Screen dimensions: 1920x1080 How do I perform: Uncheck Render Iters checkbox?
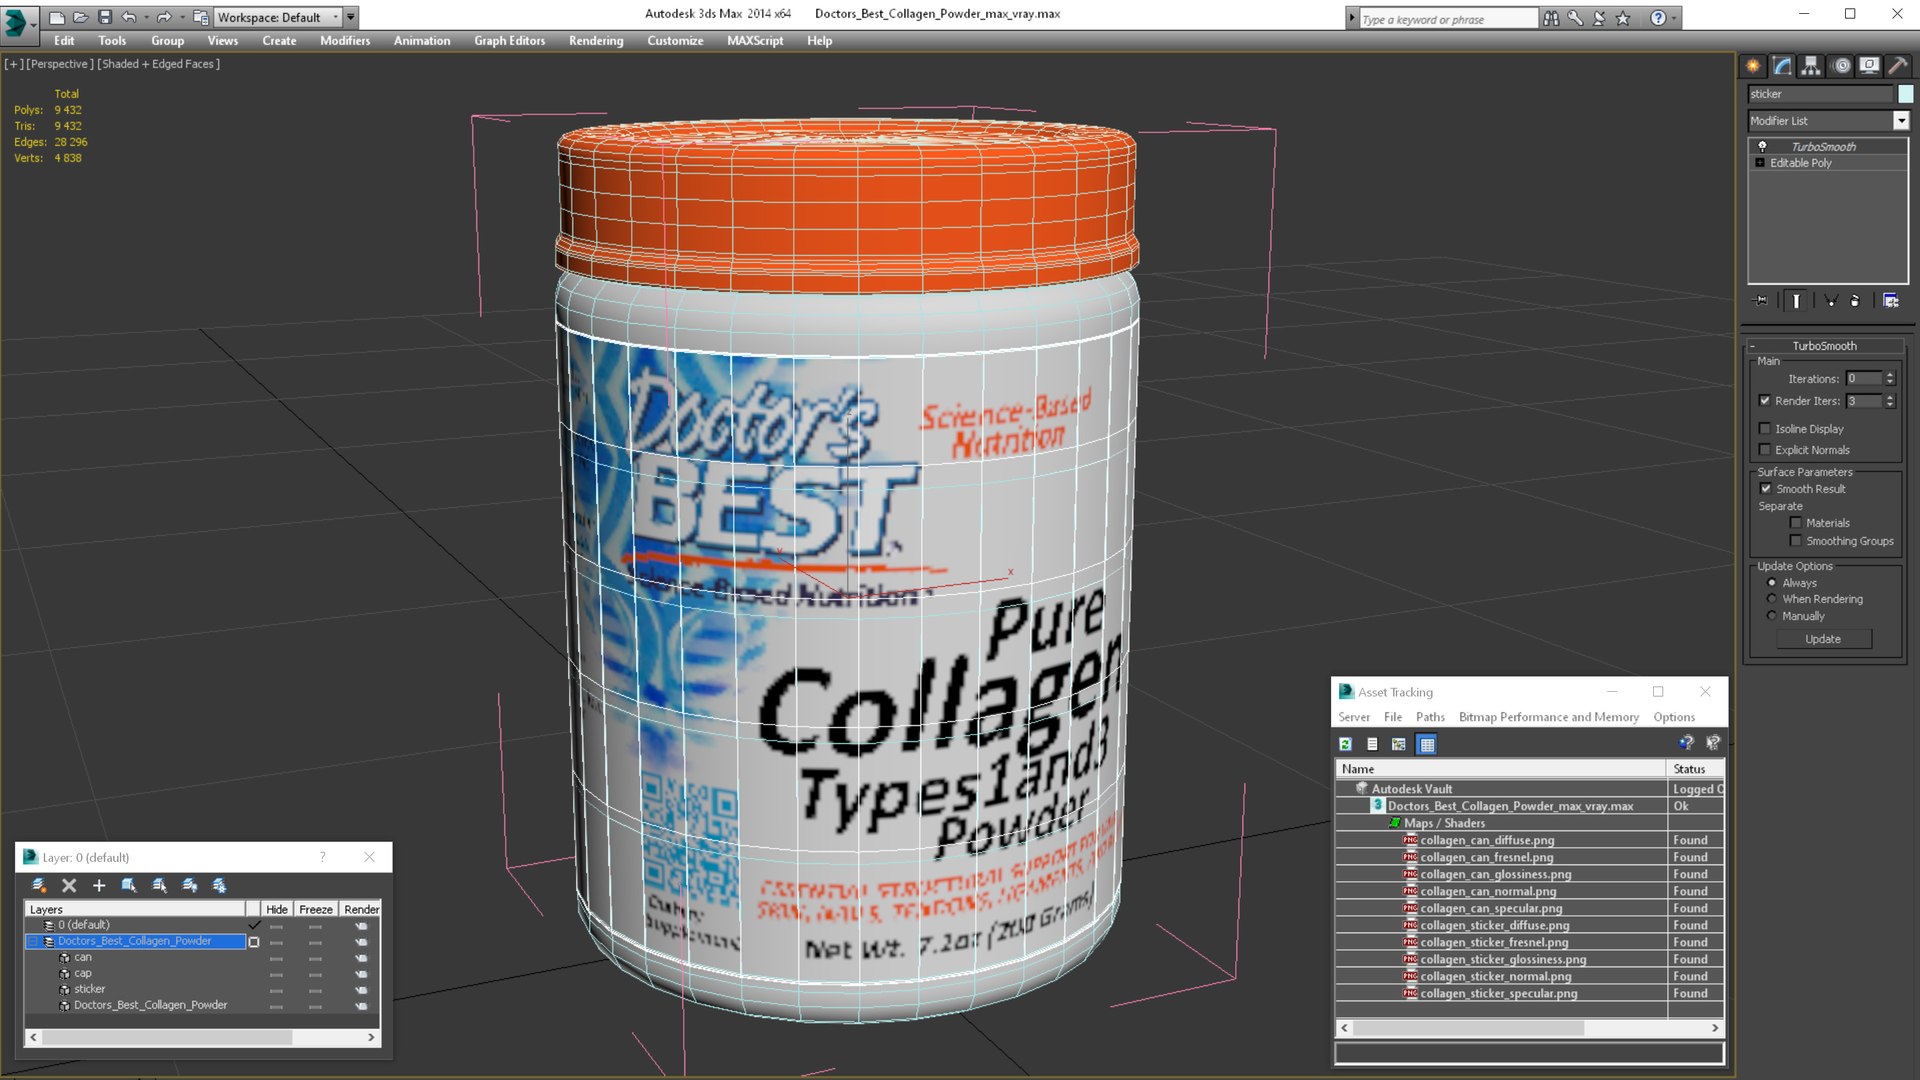(x=1765, y=400)
